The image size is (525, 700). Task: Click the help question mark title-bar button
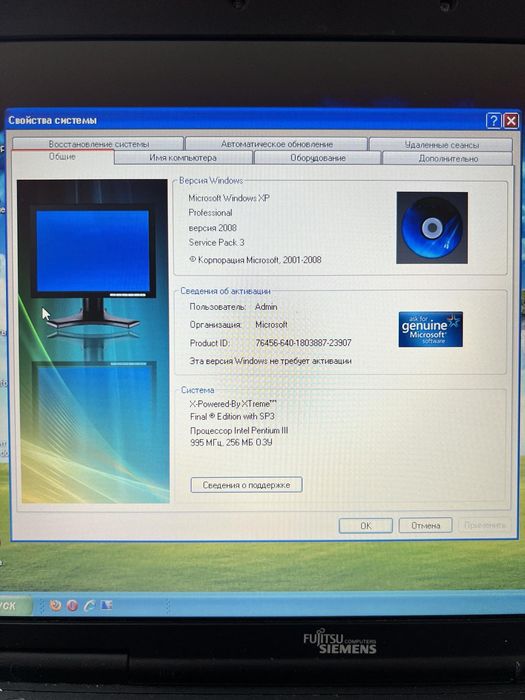[493, 121]
